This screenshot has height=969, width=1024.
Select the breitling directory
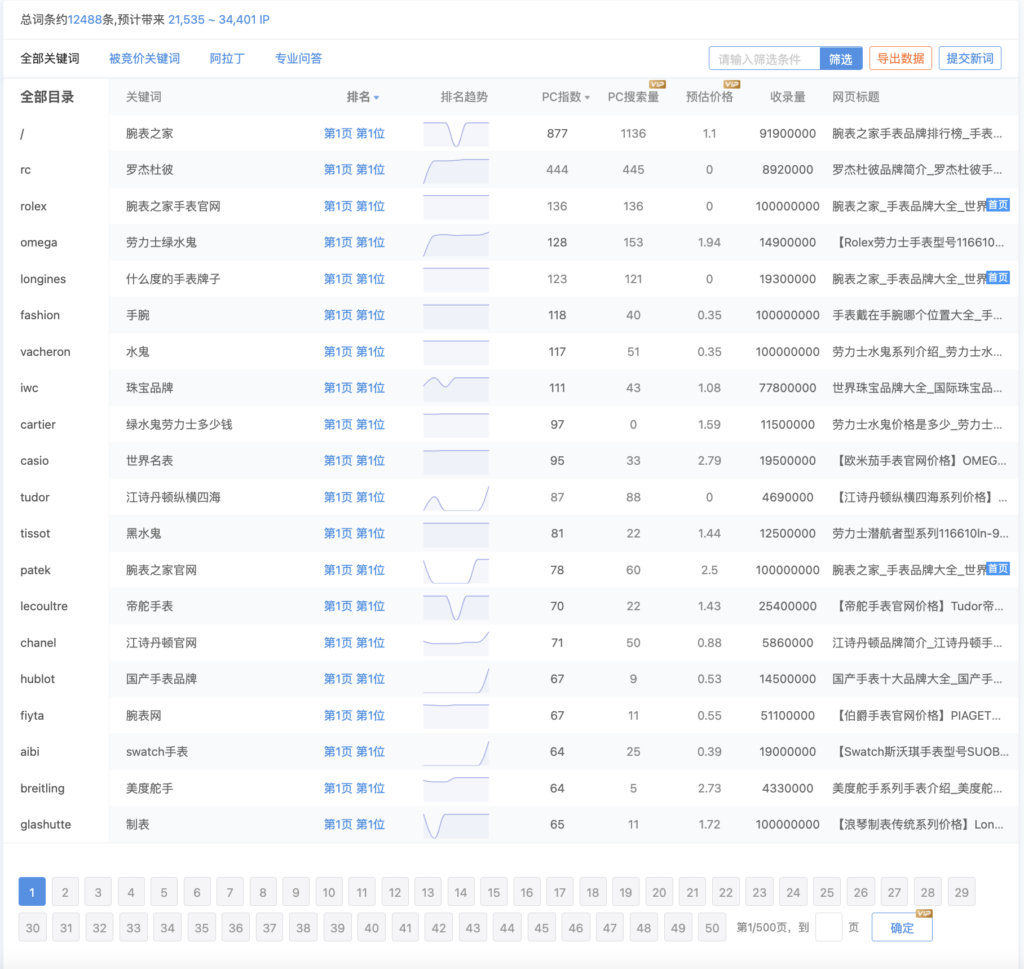pyautogui.click(x=42, y=788)
